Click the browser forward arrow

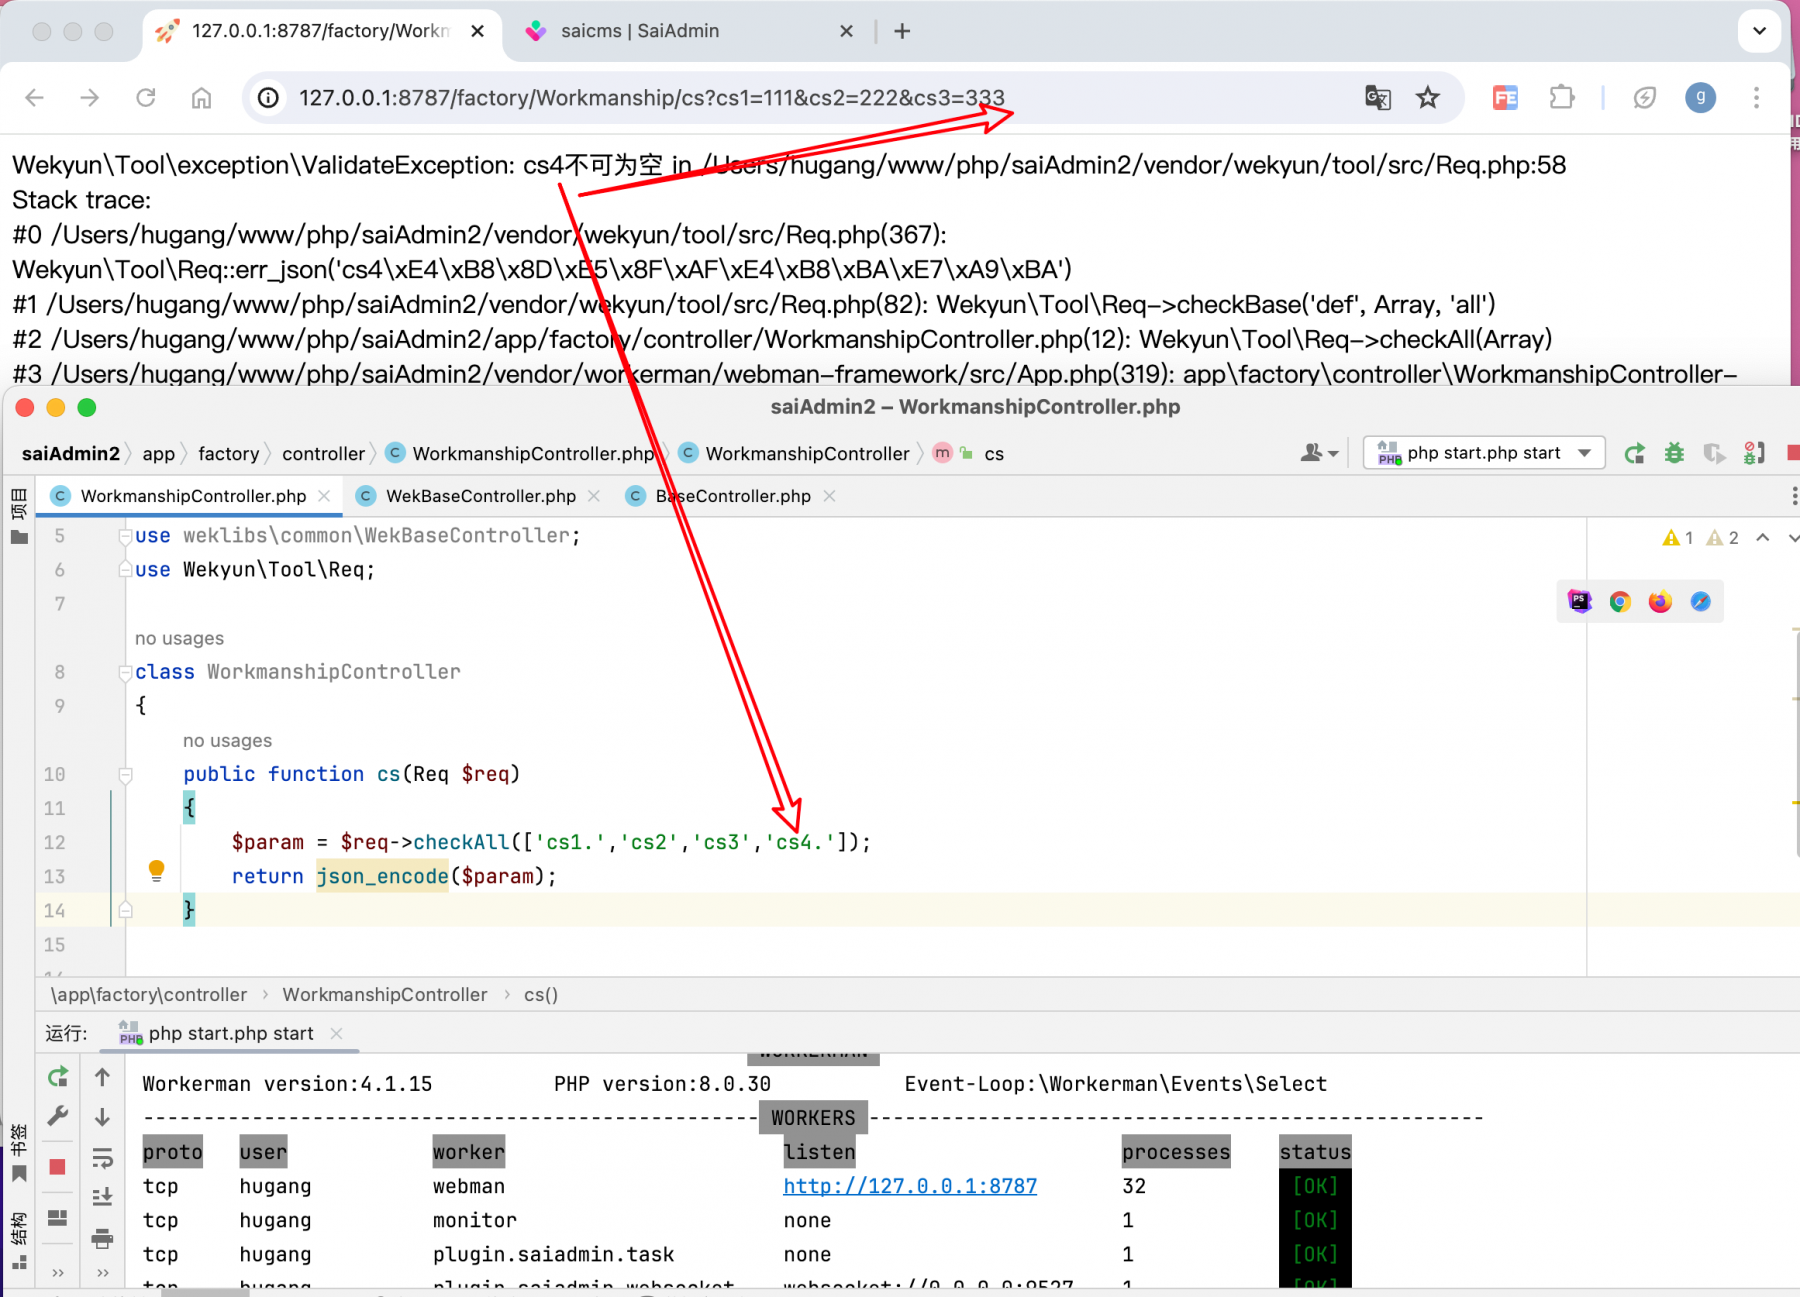click(90, 97)
